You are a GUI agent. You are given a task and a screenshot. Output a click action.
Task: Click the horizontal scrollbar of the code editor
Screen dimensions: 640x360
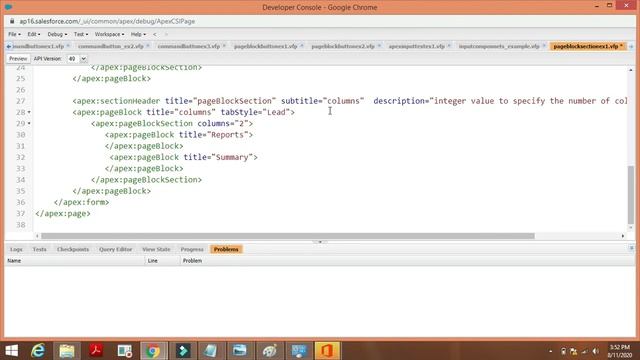coord(288,236)
